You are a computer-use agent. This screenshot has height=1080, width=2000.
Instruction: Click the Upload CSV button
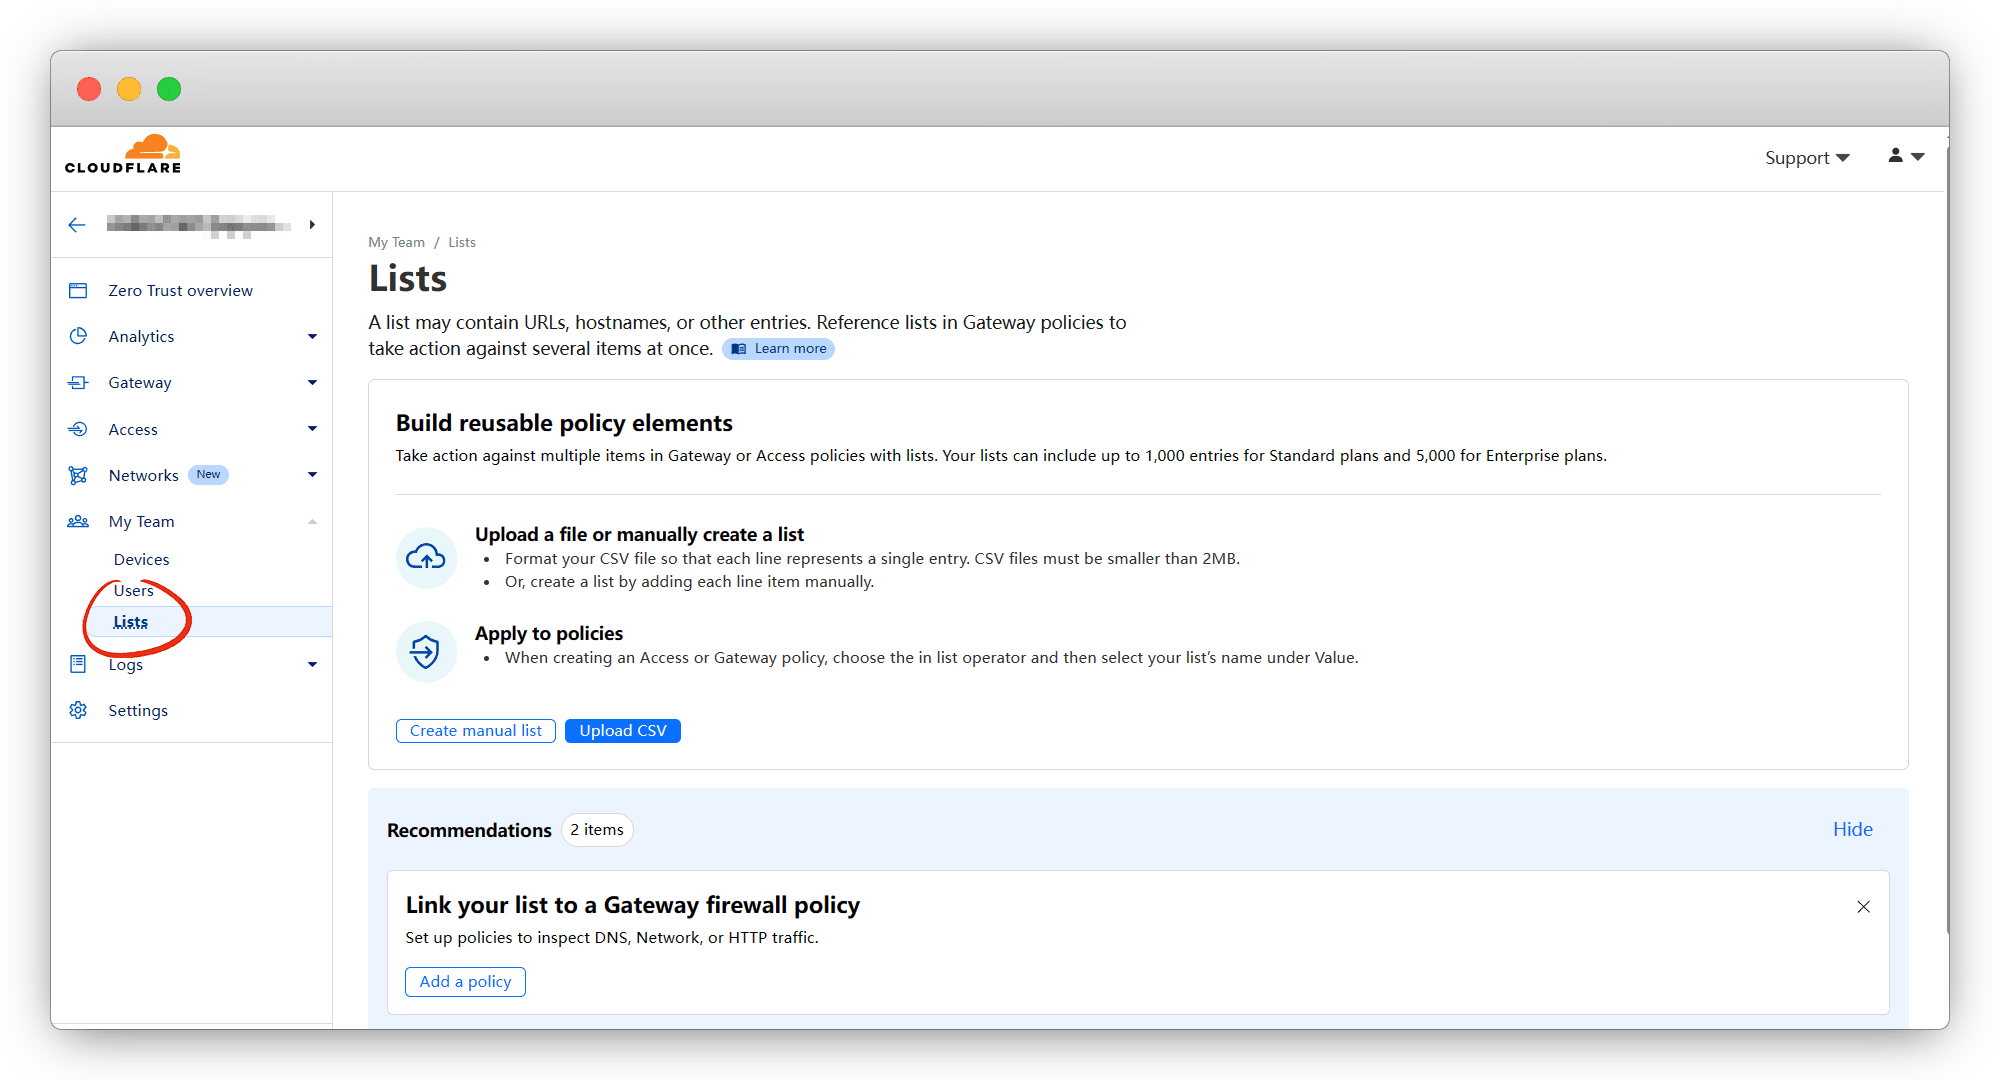coord(622,731)
